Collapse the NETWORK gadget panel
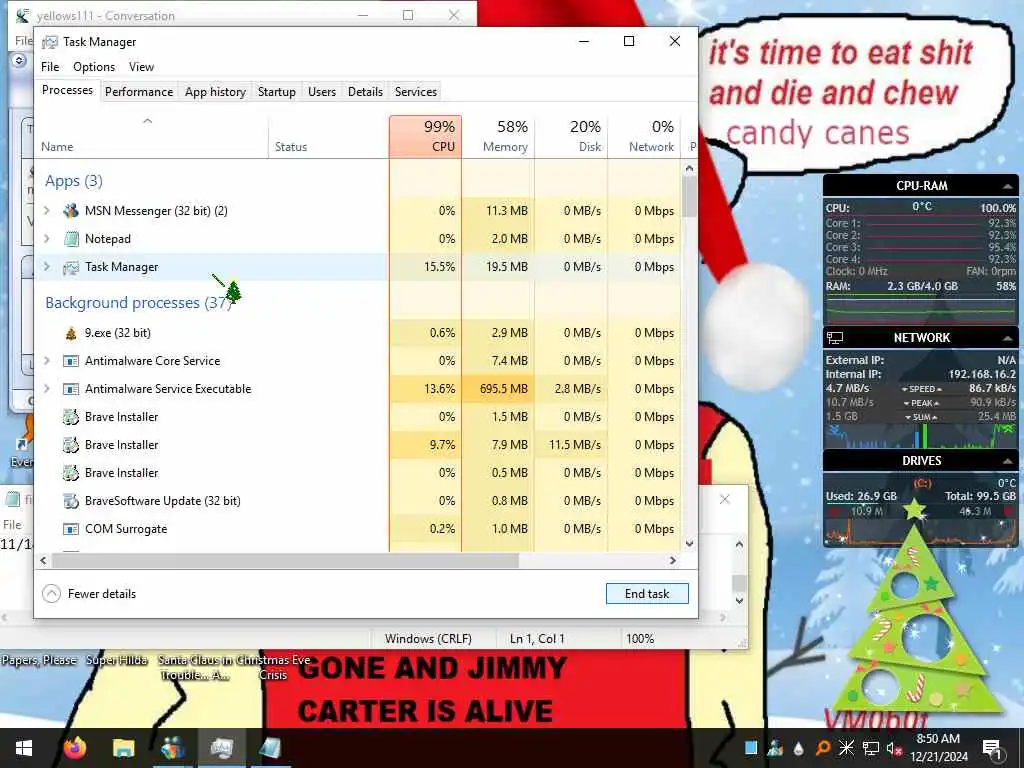 click(1007, 338)
